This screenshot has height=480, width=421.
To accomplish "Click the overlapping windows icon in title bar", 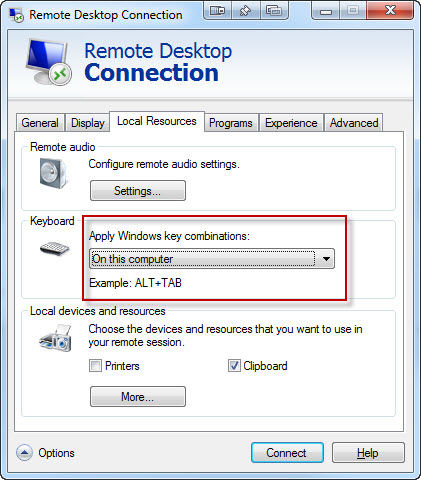I will (274, 11).
